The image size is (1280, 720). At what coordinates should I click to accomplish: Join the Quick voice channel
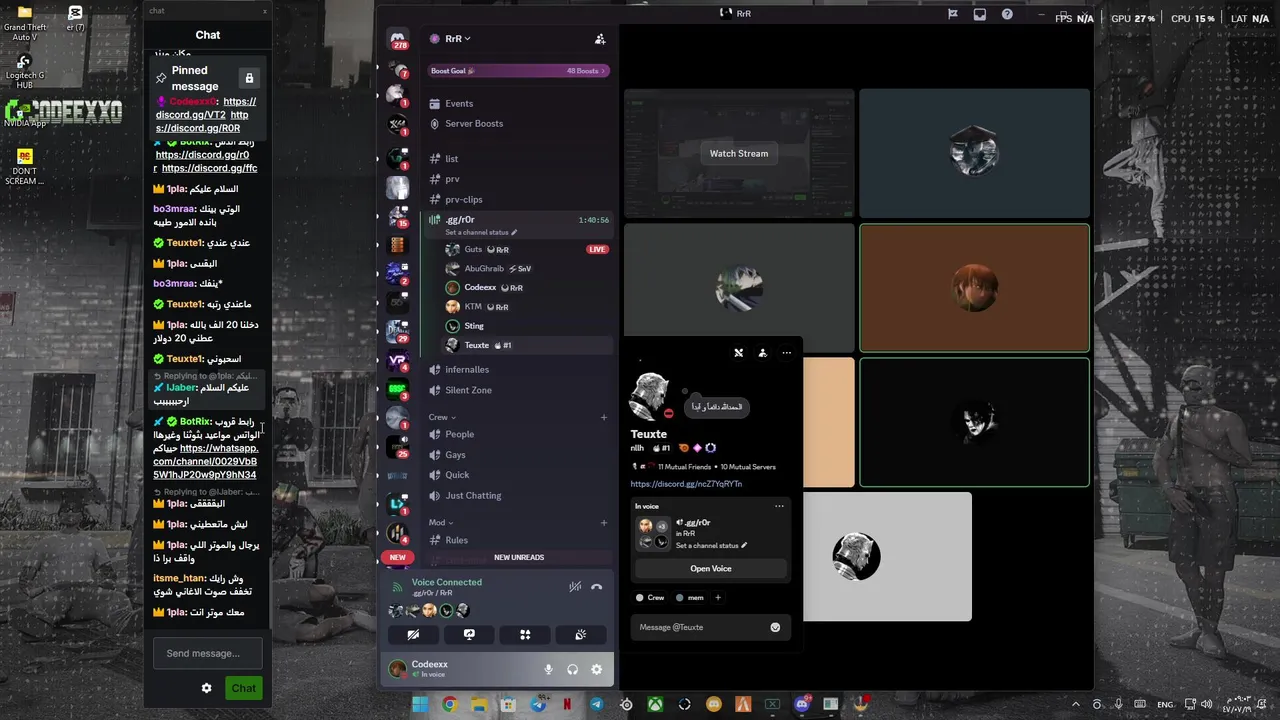point(457,475)
